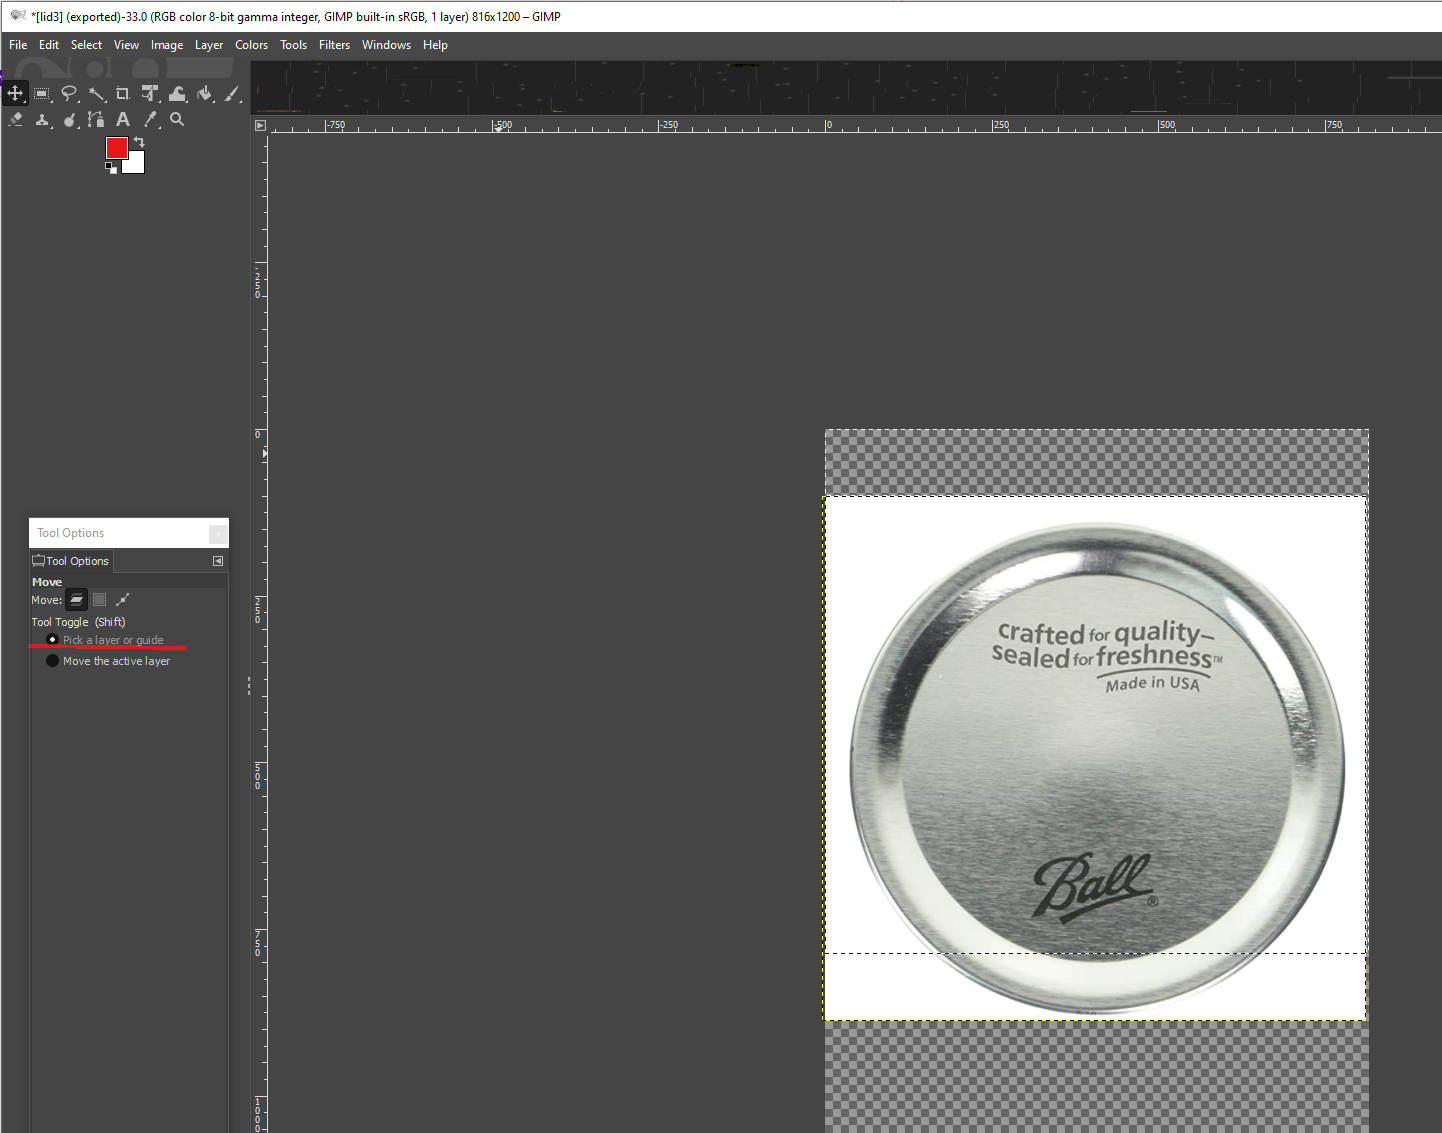Open the Filters menu
1442x1133 pixels.
pyautogui.click(x=334, y=45)
